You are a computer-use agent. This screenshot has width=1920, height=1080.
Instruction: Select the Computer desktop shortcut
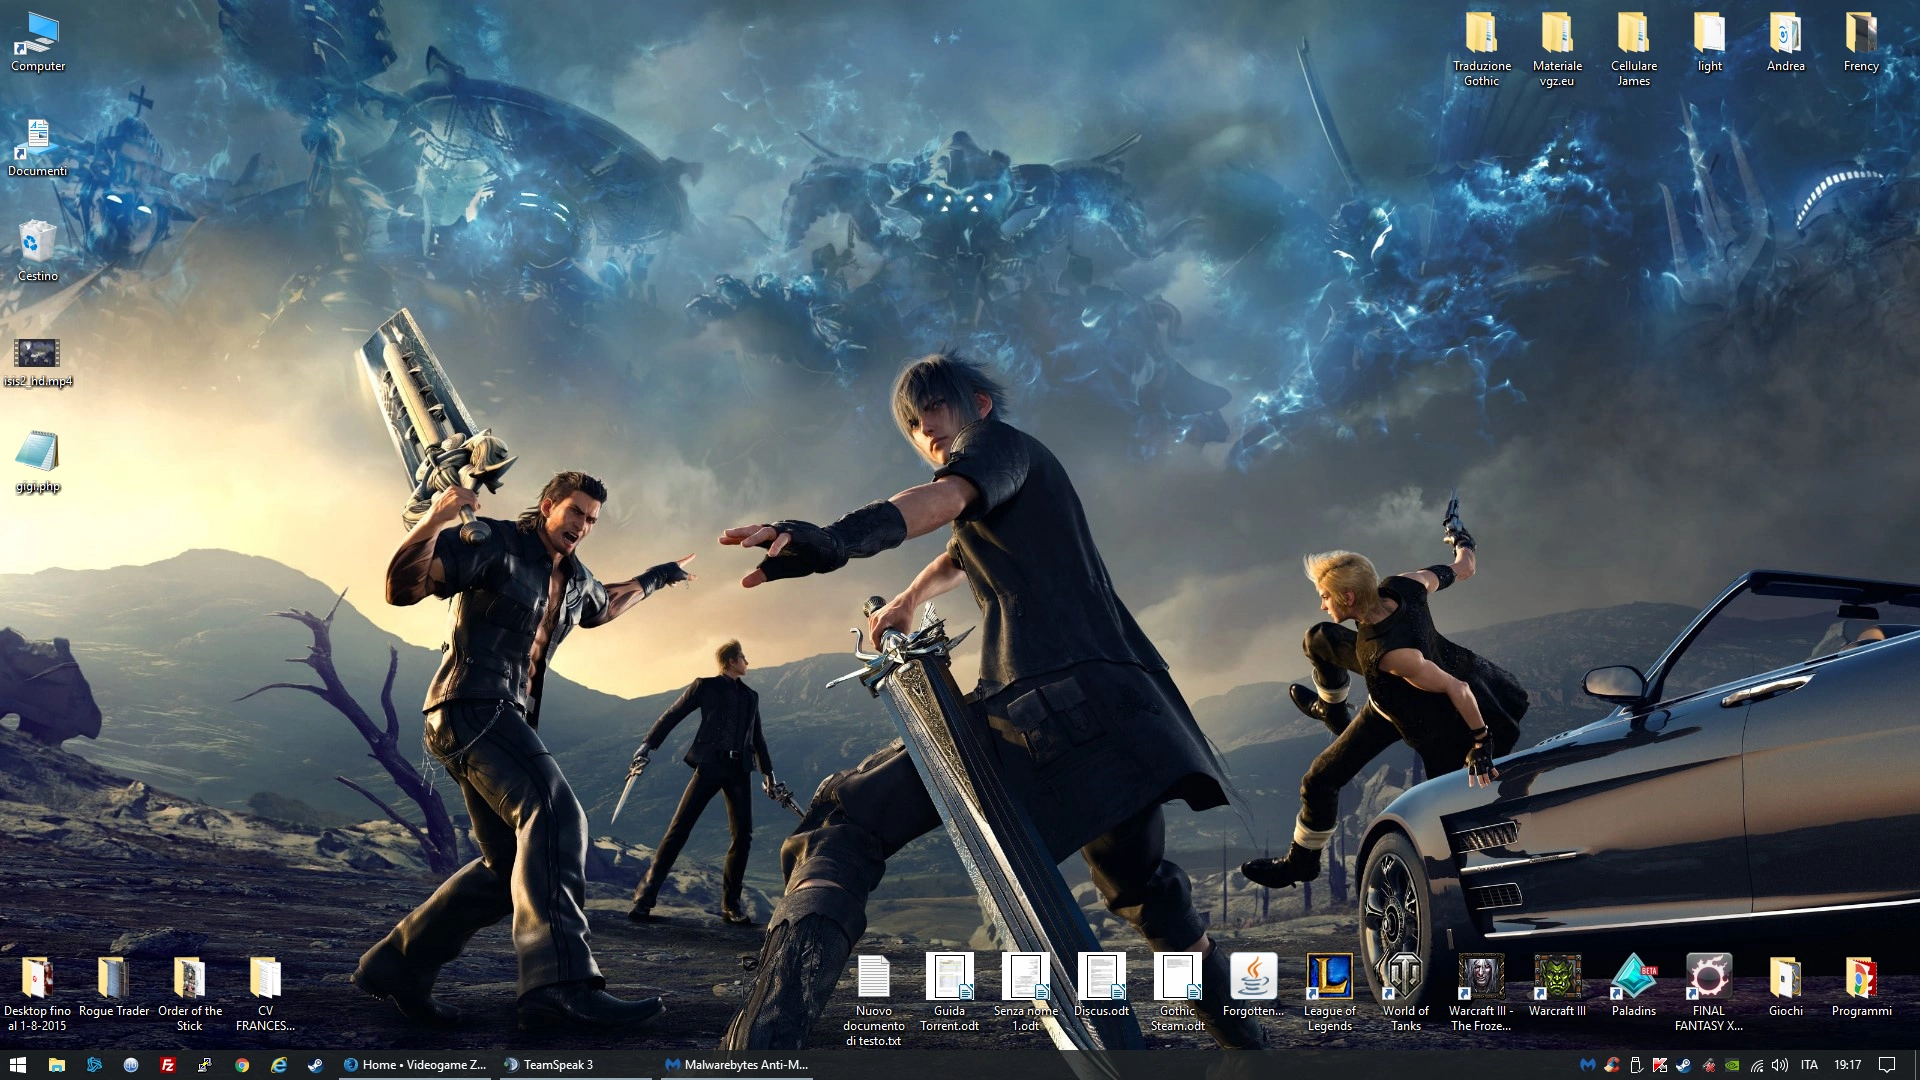pyautogui.click(x=38, y=42)
